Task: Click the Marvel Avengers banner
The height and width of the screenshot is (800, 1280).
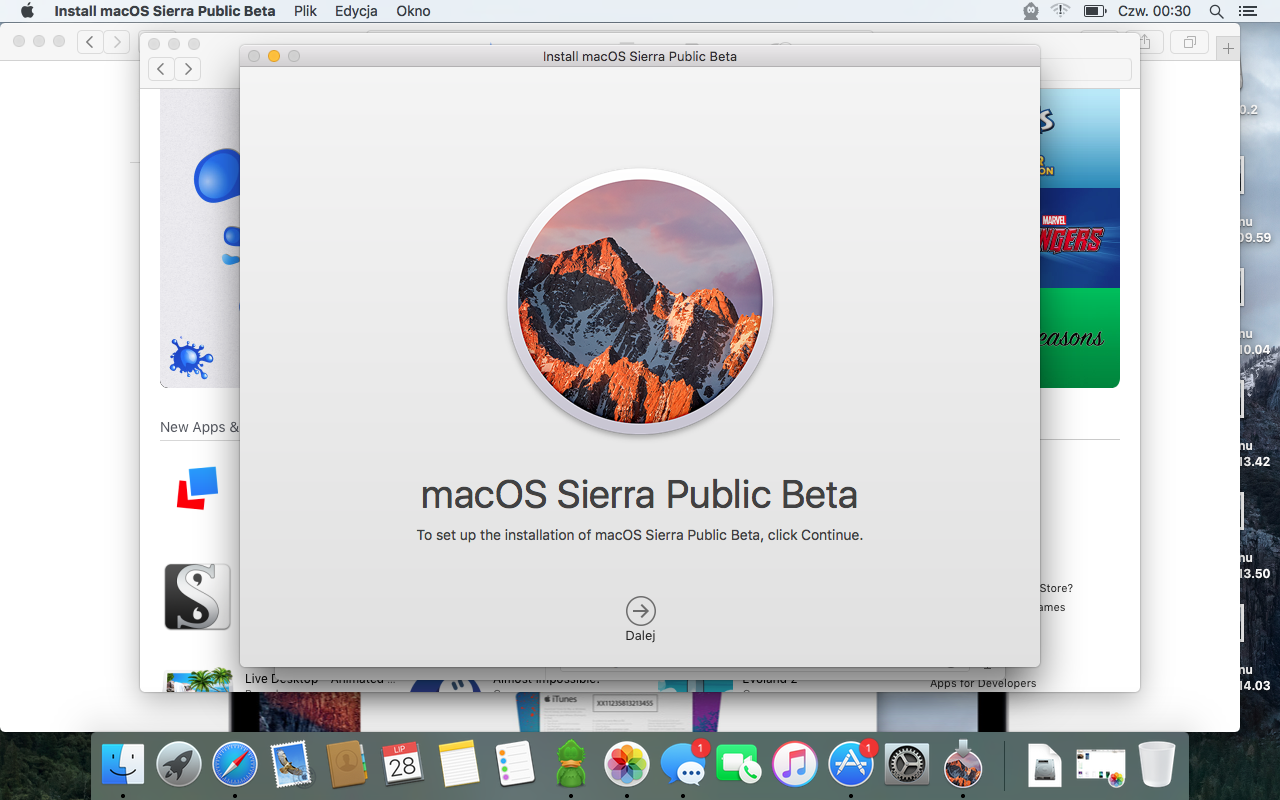Action: [1079, 238]
